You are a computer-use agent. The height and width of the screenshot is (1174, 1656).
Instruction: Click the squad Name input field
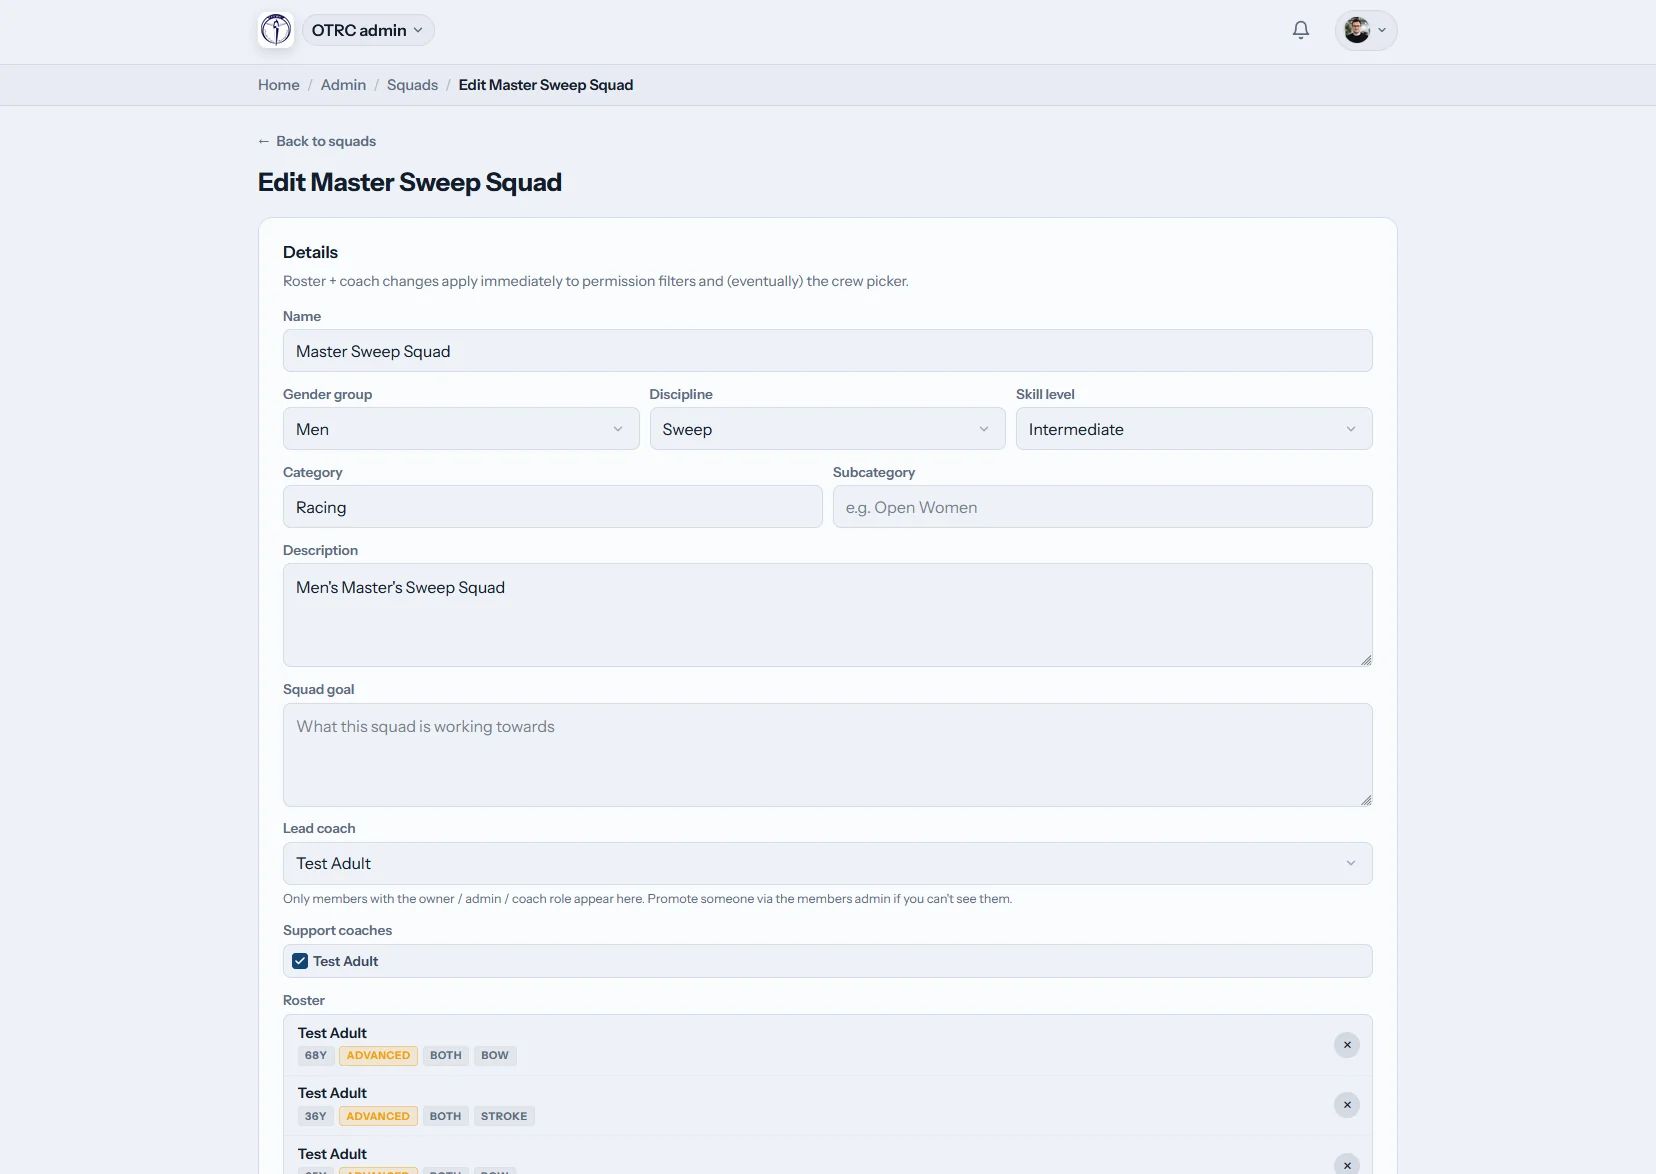click(827, 351)
